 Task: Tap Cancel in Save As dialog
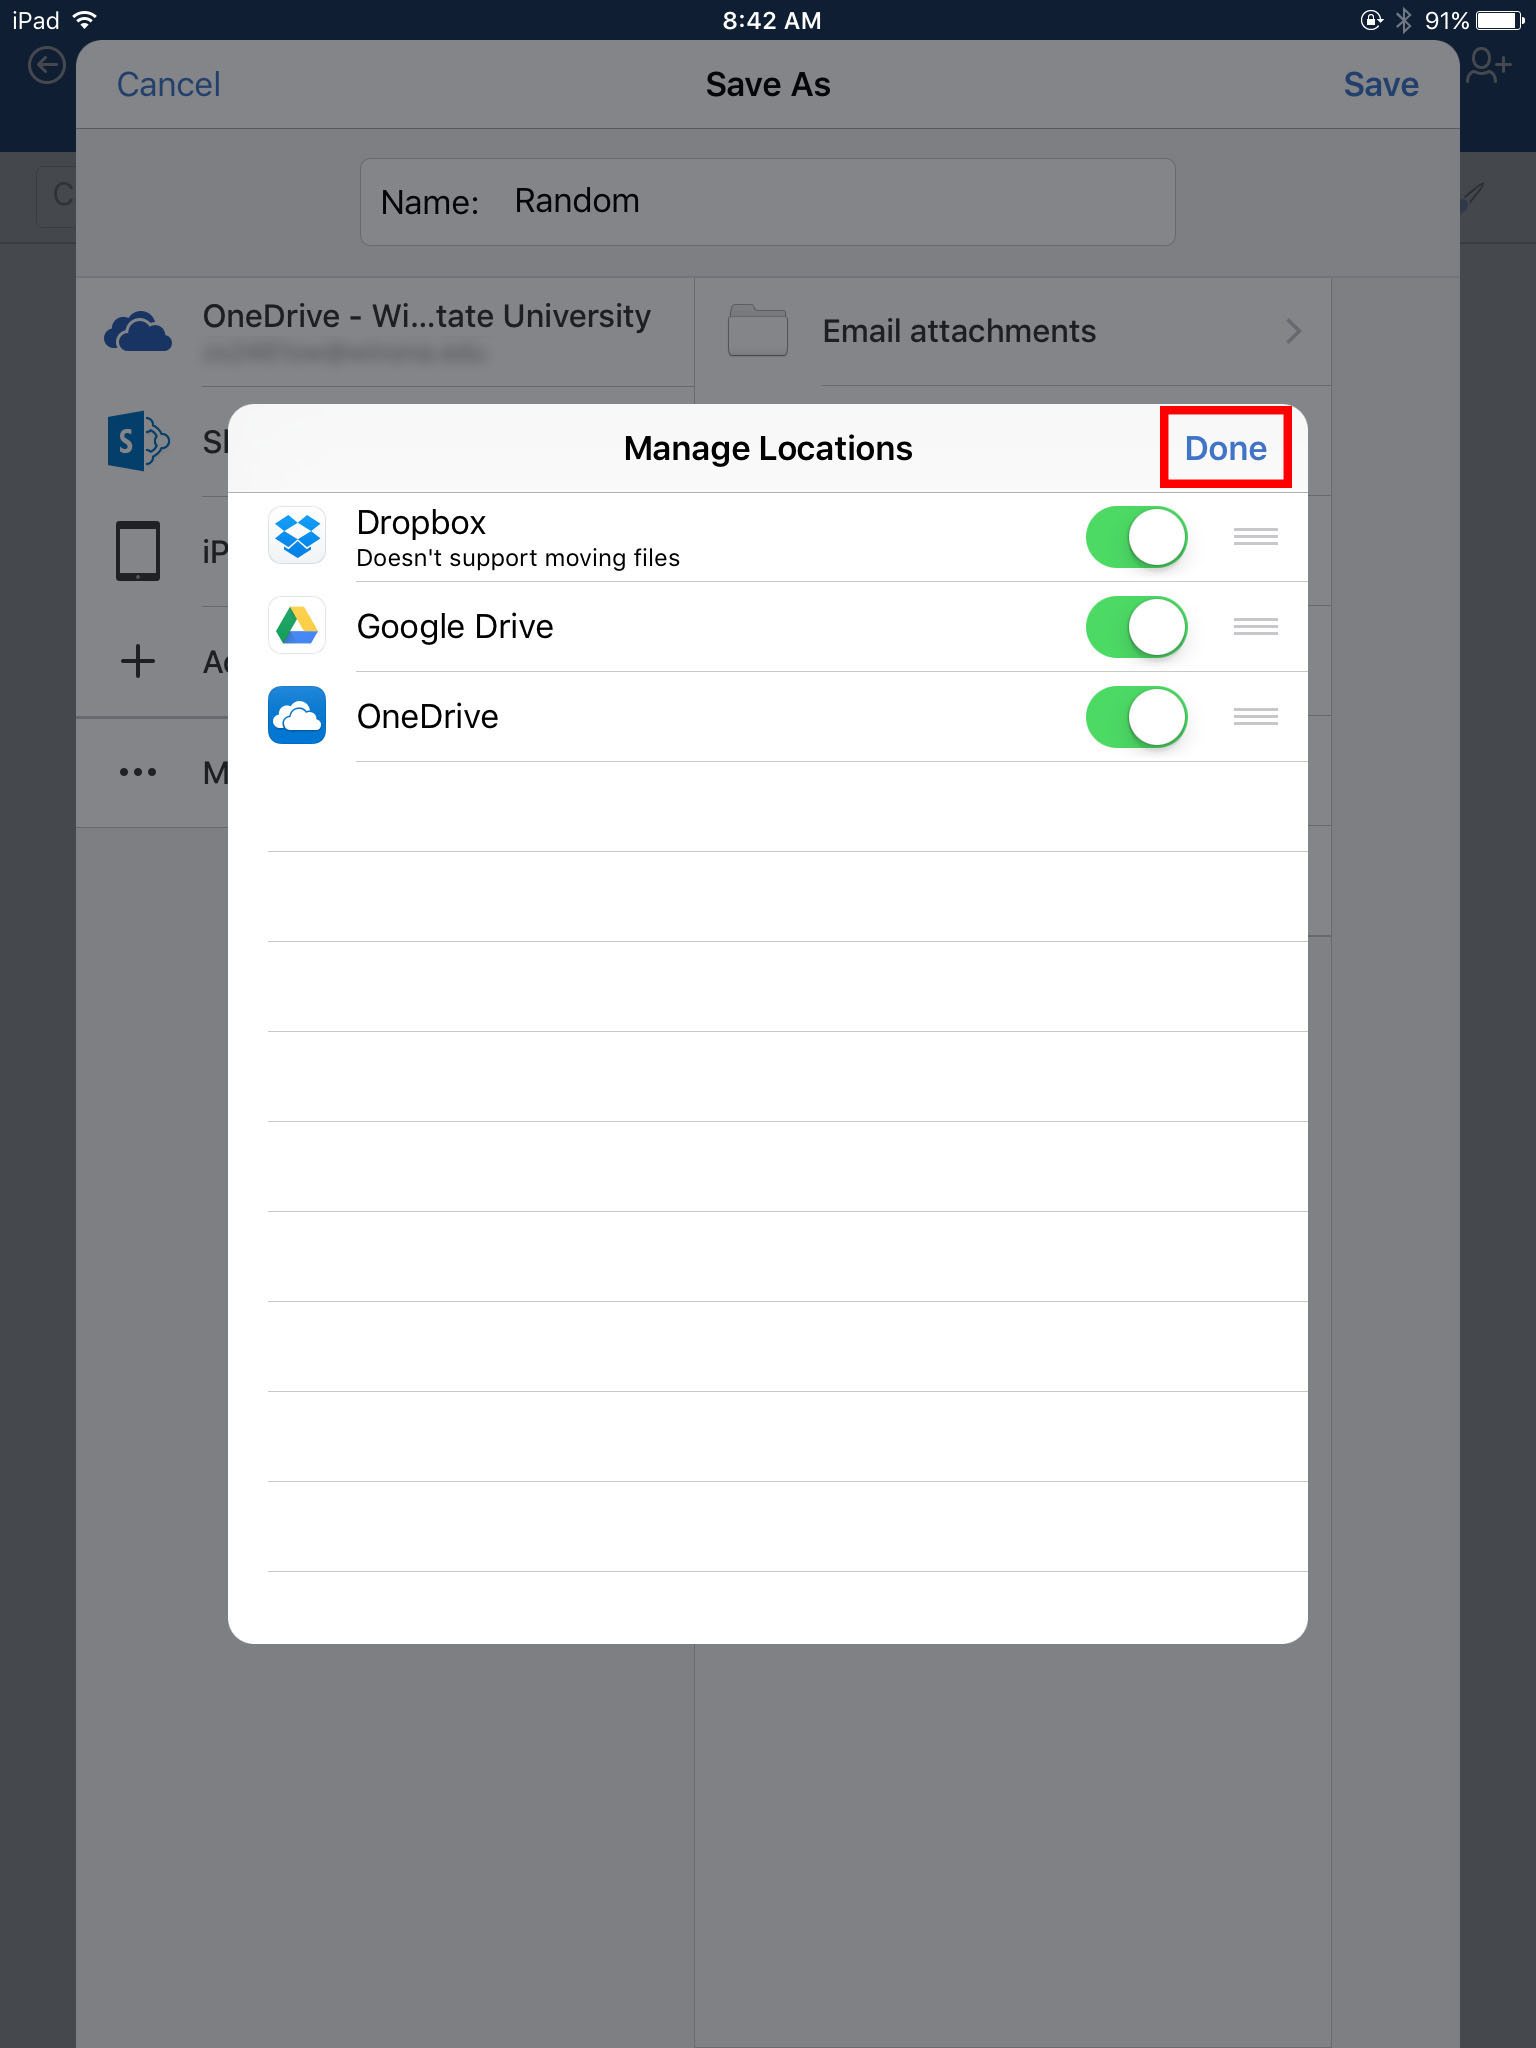coord(168,85)
